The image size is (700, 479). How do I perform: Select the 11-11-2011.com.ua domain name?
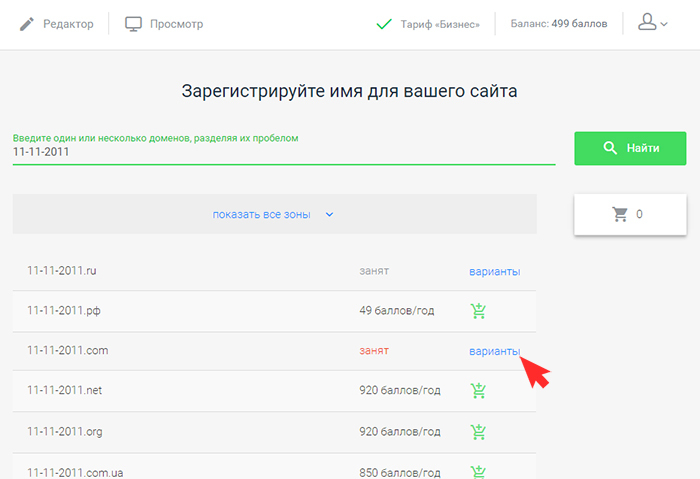pos(75,472)
